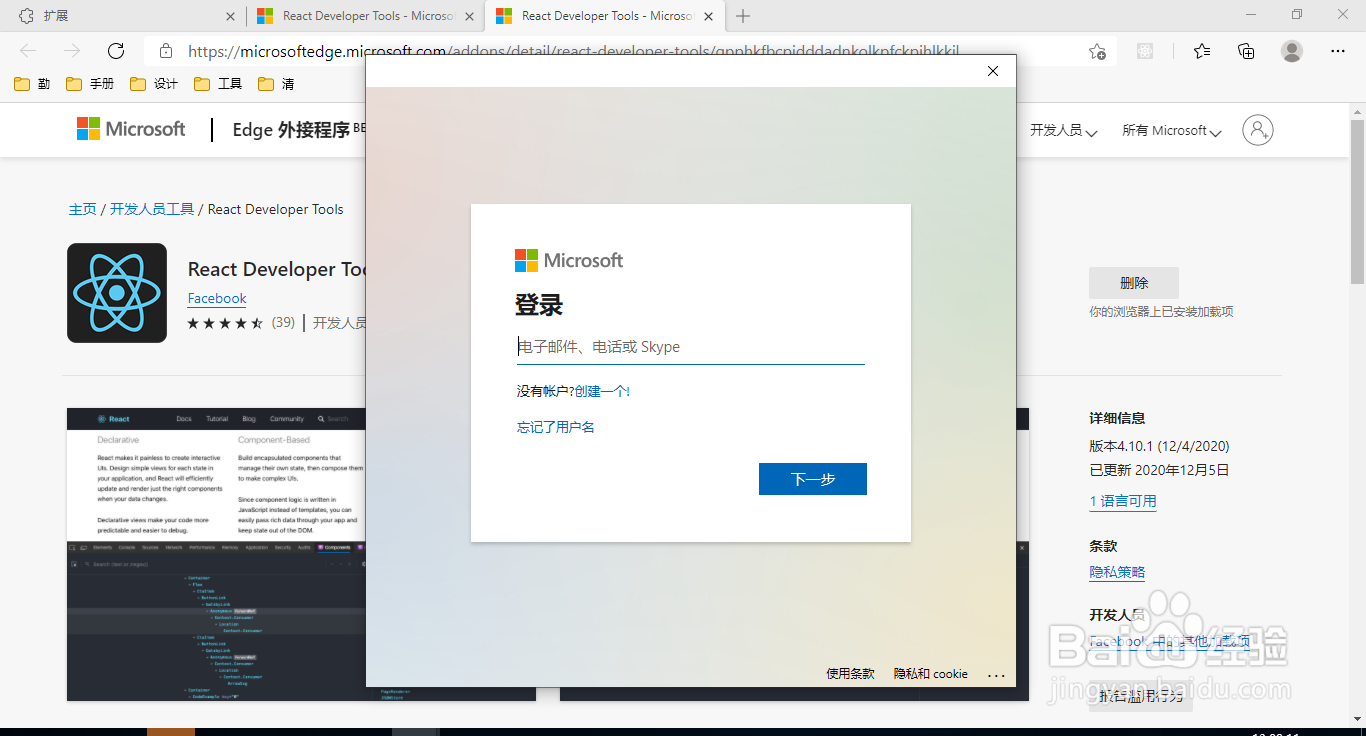Close the 扩展 tab
This screenshot has width=1366, height=736.
coord(230,16)
